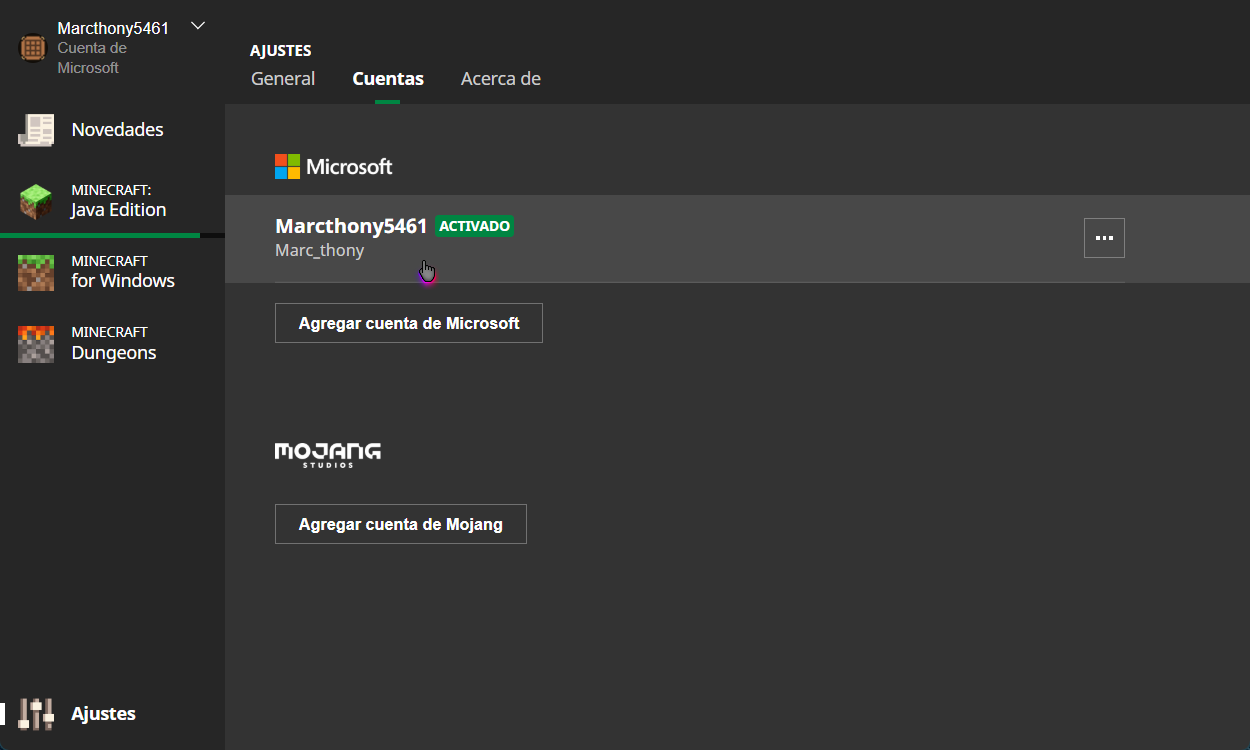This screenshot has height=750, width=1250.
Task: Switch to the General tab
Action: click(283, 79)
